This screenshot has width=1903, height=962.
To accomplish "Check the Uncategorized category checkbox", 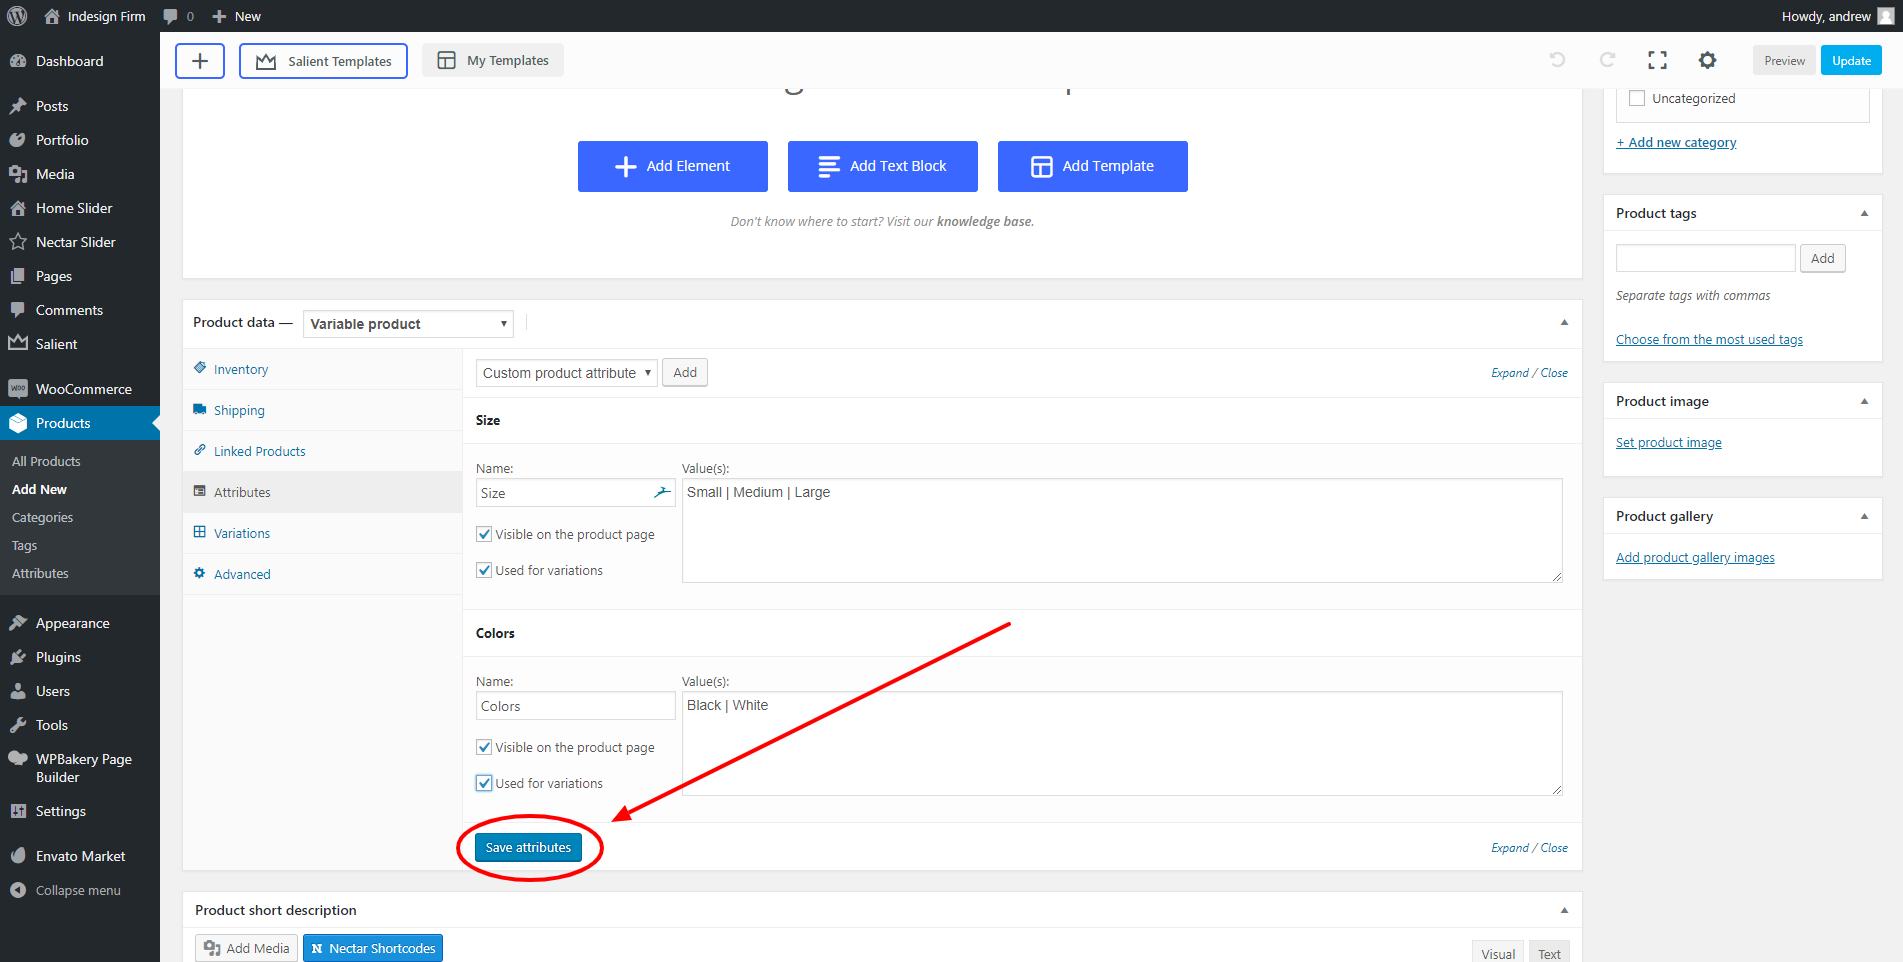I will (x=1637, y=98).
